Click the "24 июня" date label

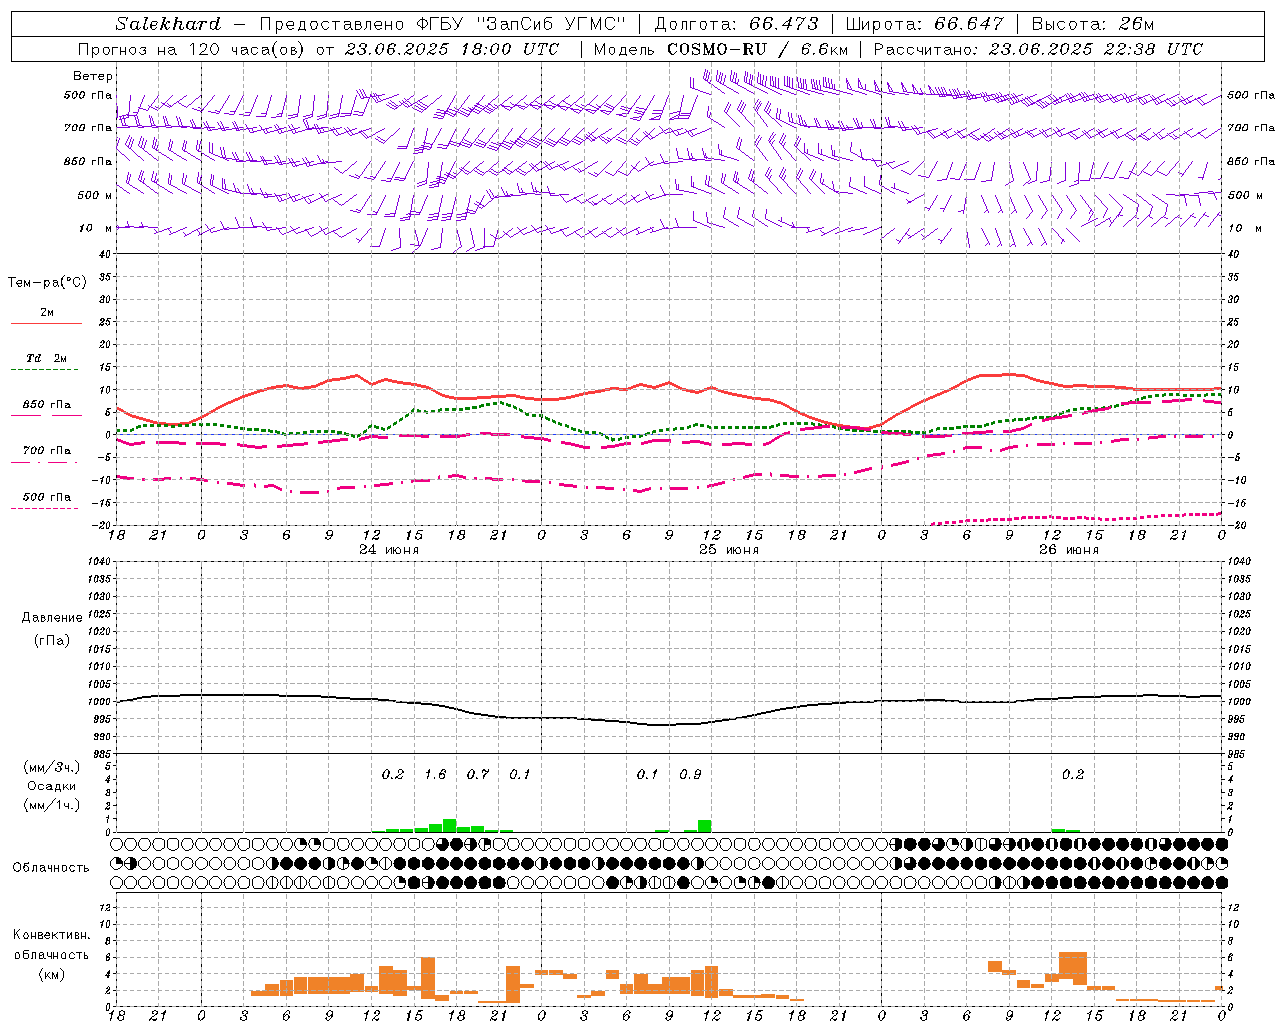tap(389, 550)
